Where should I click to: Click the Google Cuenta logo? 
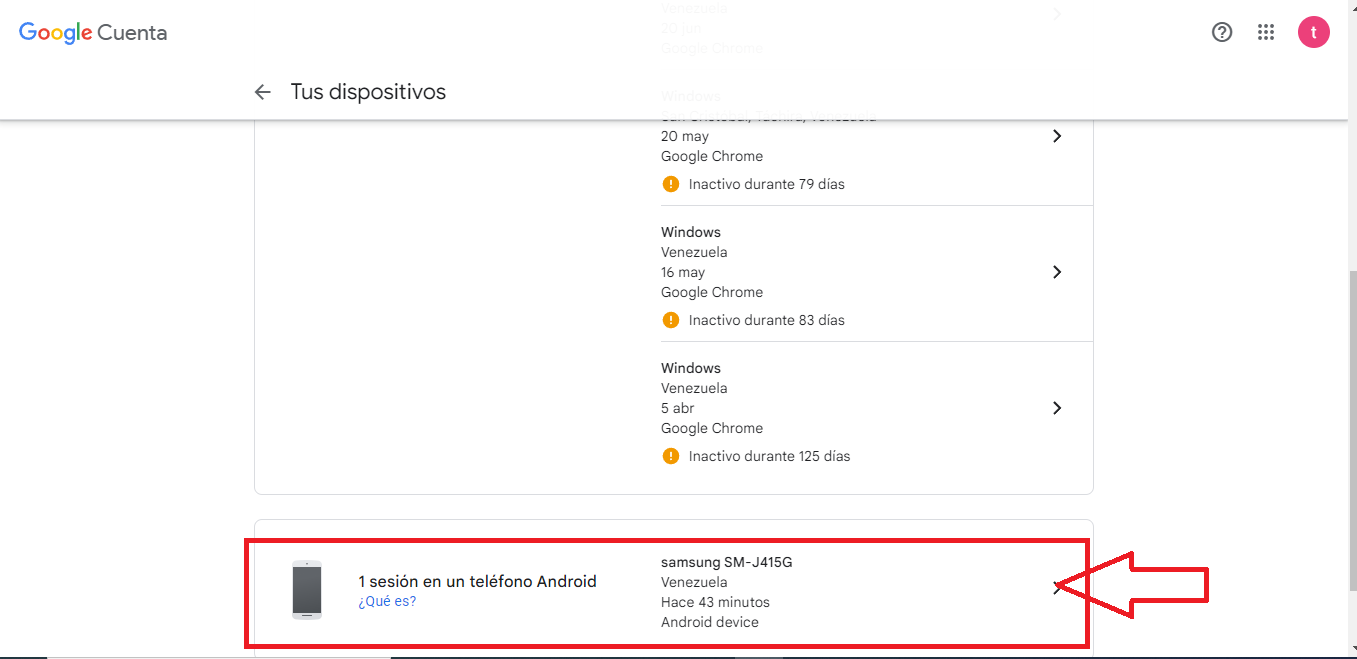coord(93,32)
